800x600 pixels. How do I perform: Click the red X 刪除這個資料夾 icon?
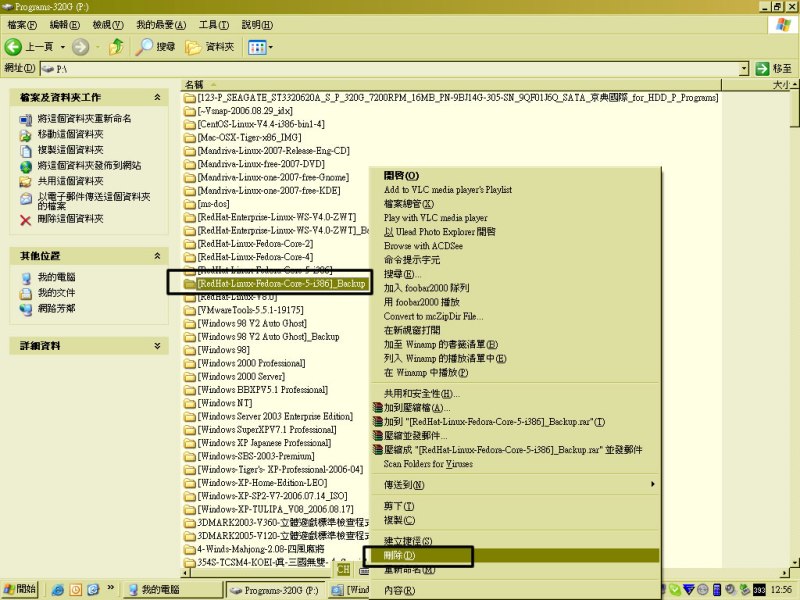coord(26,220)
